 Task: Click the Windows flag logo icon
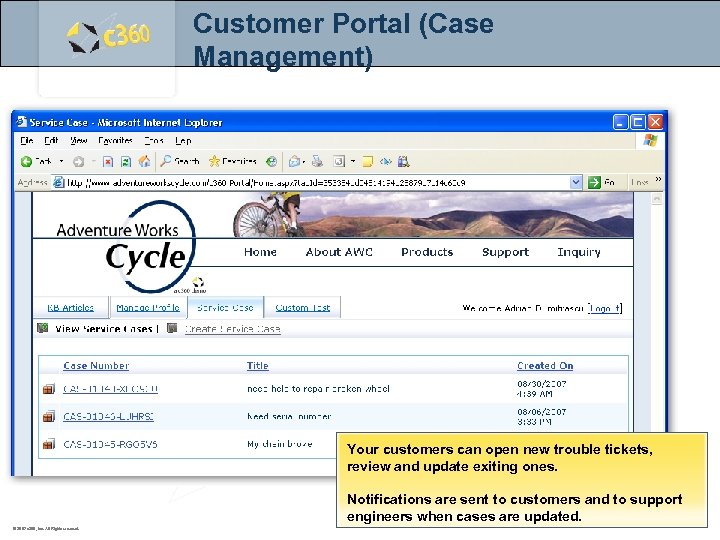tap(650, 141)
